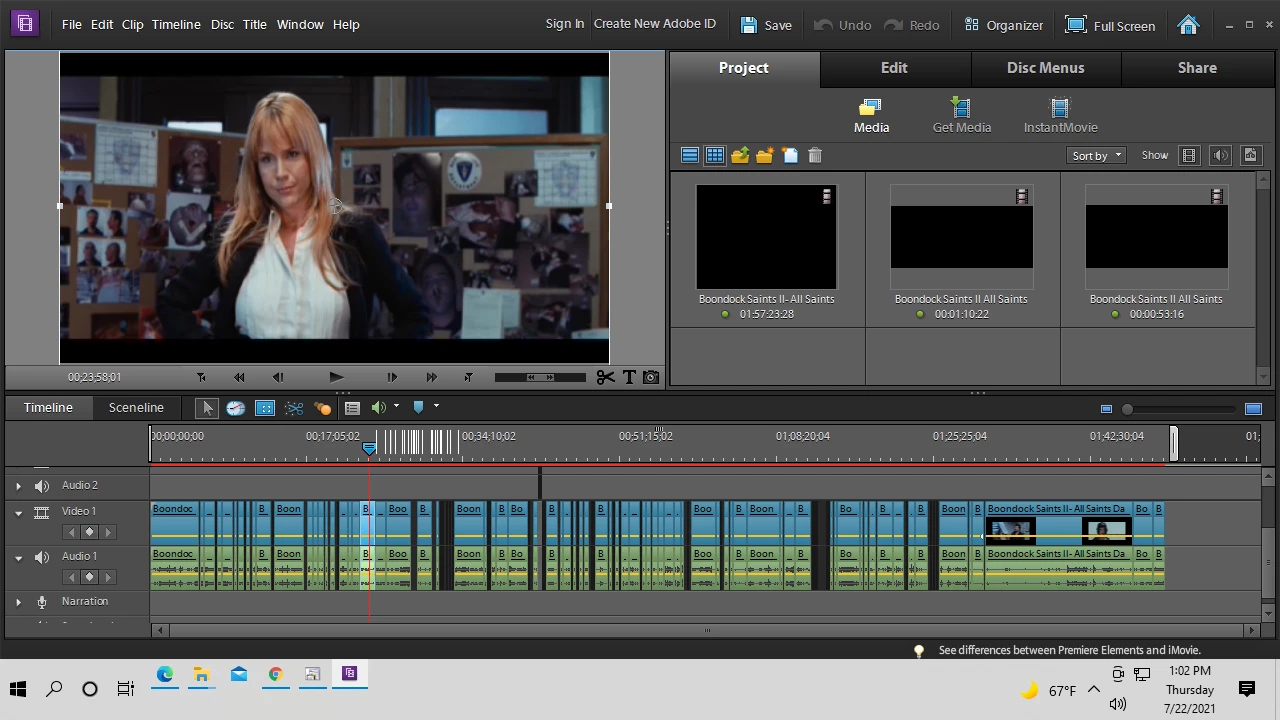Click the Full Screen button
Image resolution: width=1280 pixels, height=720 pixels.
click(x=1110, y=25)
